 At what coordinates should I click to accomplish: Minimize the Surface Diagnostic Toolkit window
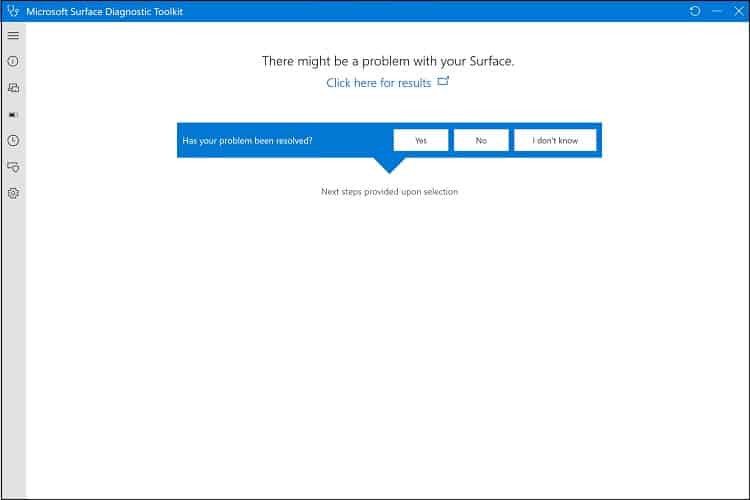717,11
